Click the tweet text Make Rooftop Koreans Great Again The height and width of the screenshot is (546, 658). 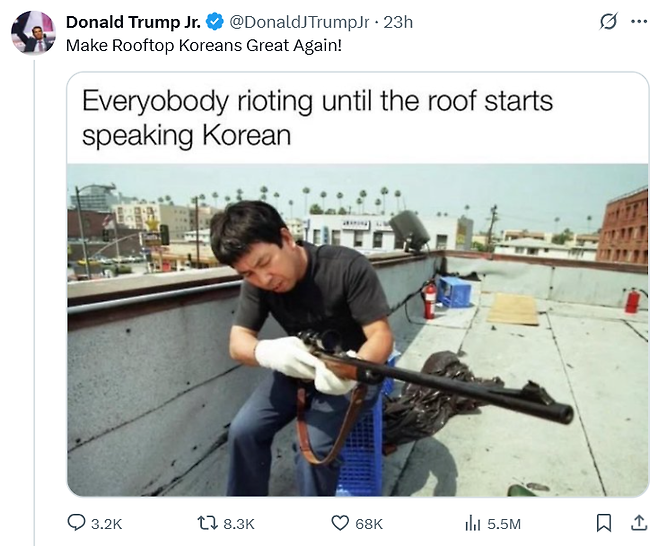tap(204, 45)
